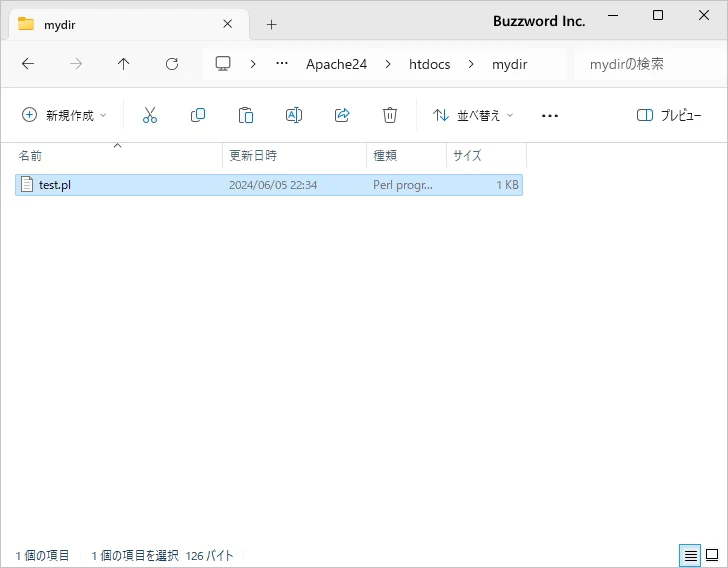Refresh the current folder view
Viewport: 728px width, 568px height.
tap(172, 64)
